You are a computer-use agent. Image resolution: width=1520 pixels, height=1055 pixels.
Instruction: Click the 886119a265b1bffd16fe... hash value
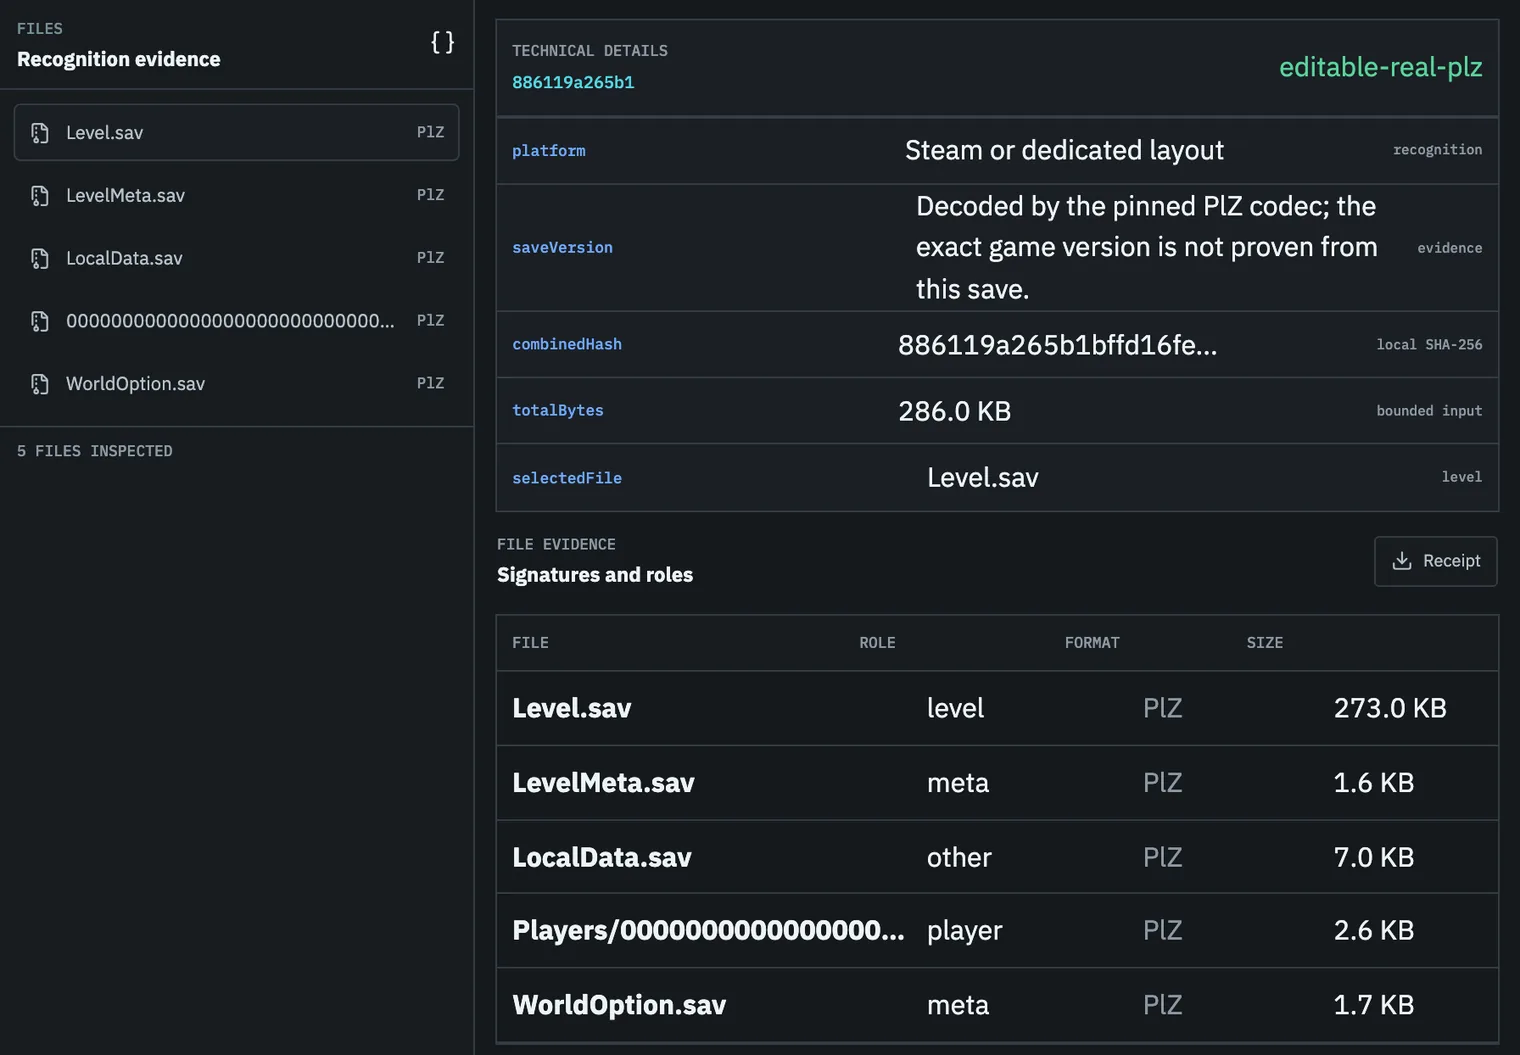(x=1057, y=345)
